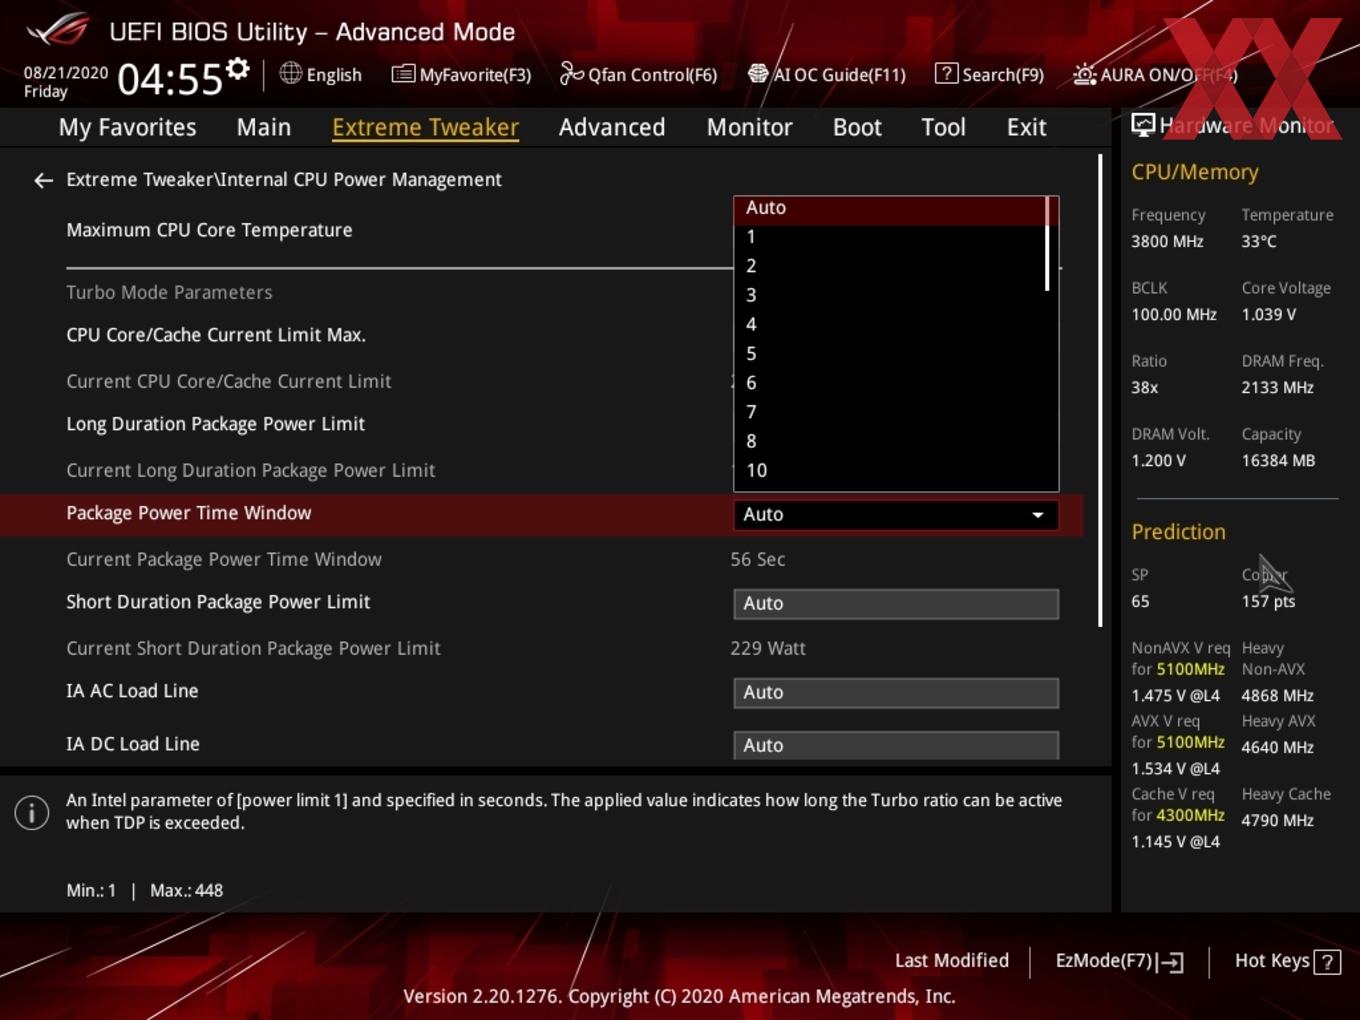Click the 04:55 clock display
This screenshot has height=1020, width=1360.
coord(170,79)
